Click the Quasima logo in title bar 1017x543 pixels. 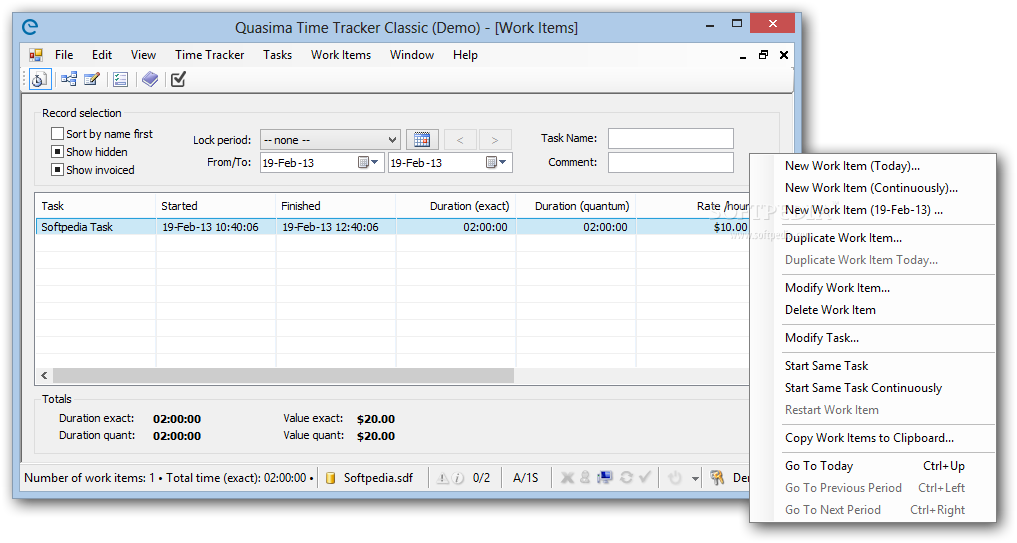pos(30,27)
